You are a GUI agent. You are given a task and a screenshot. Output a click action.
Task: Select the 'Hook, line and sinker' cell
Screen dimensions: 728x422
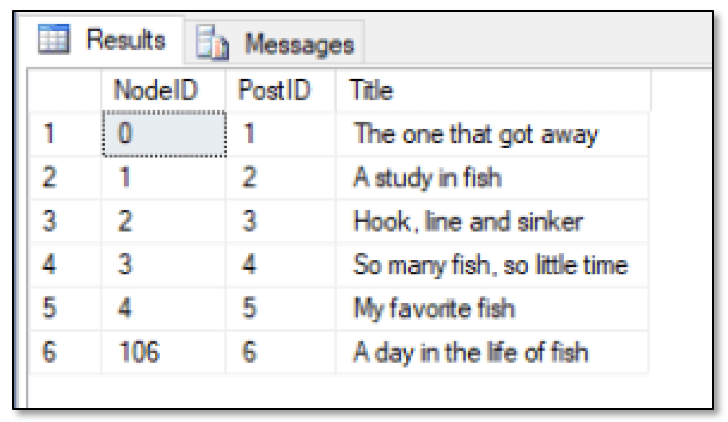(492, 221)
